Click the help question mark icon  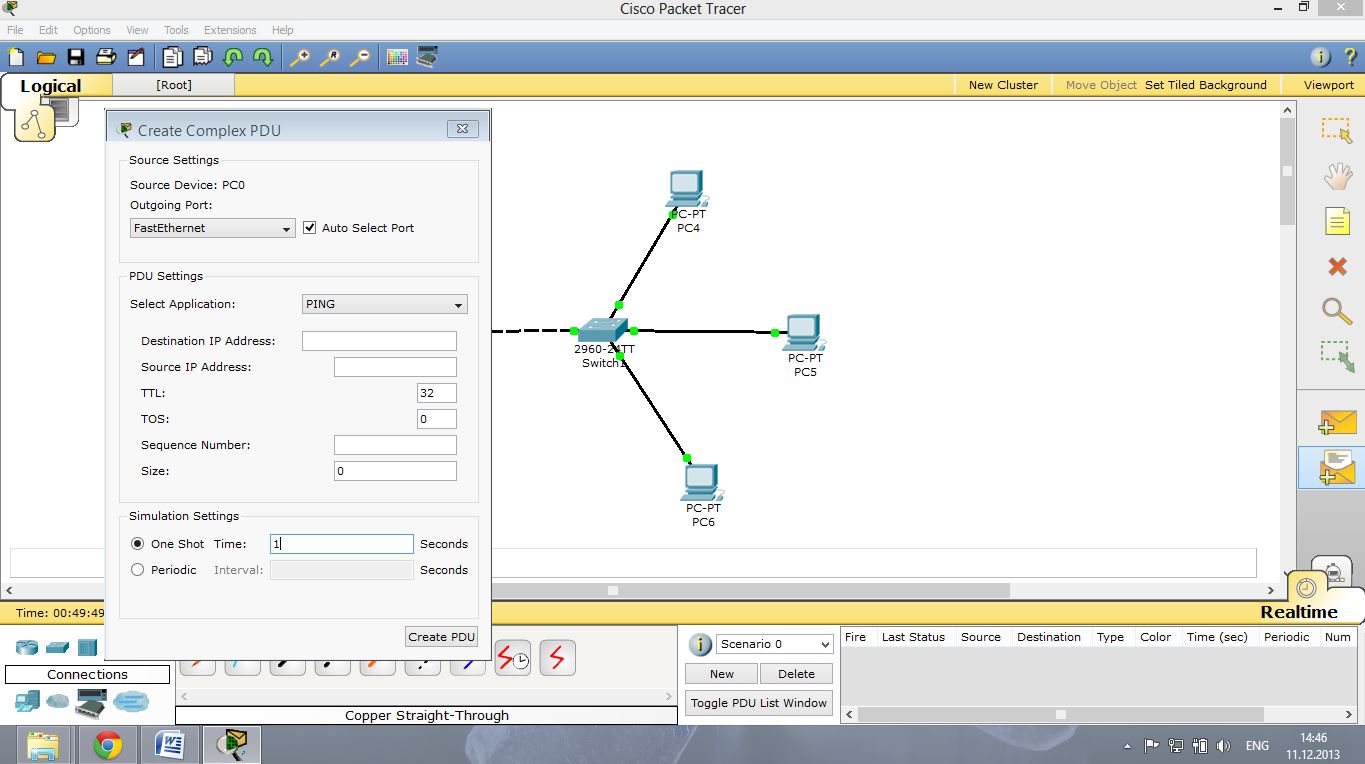[1349, 57]
